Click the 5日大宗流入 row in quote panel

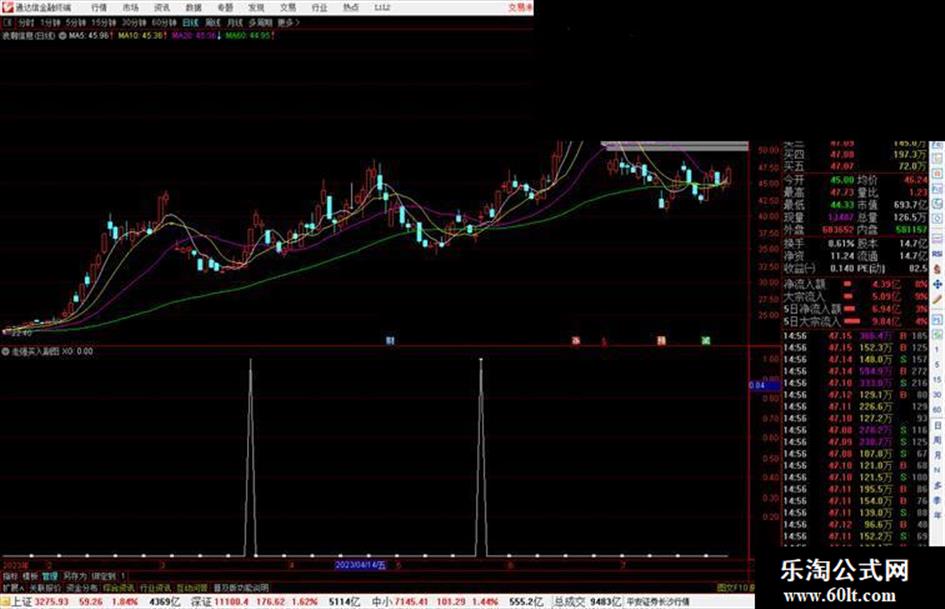(x=856, y=322)
